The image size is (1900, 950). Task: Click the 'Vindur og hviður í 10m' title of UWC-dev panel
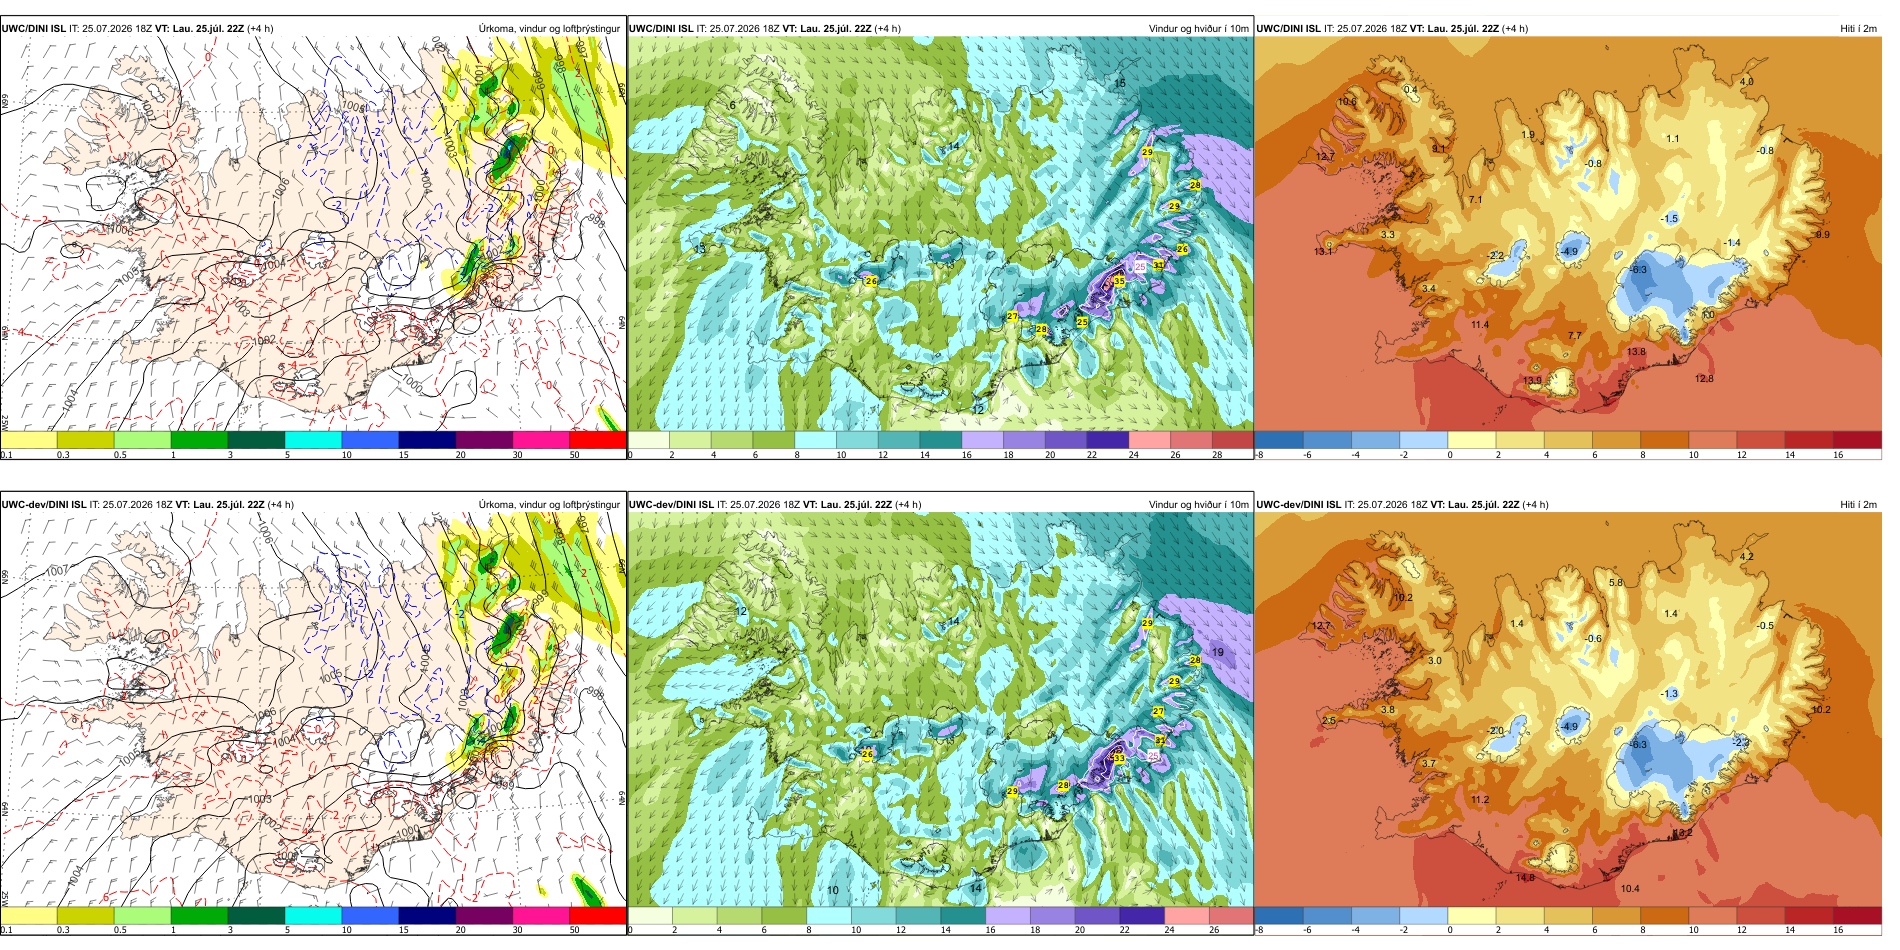coord(1198,504)
